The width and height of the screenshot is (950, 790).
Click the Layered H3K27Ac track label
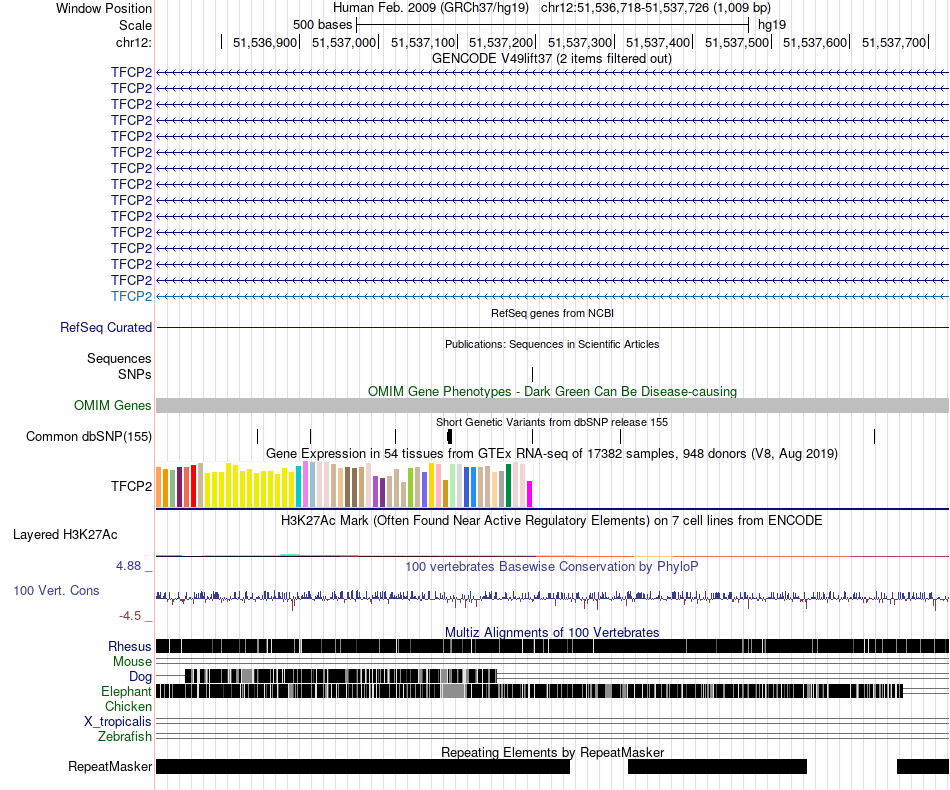coord(65,534)
